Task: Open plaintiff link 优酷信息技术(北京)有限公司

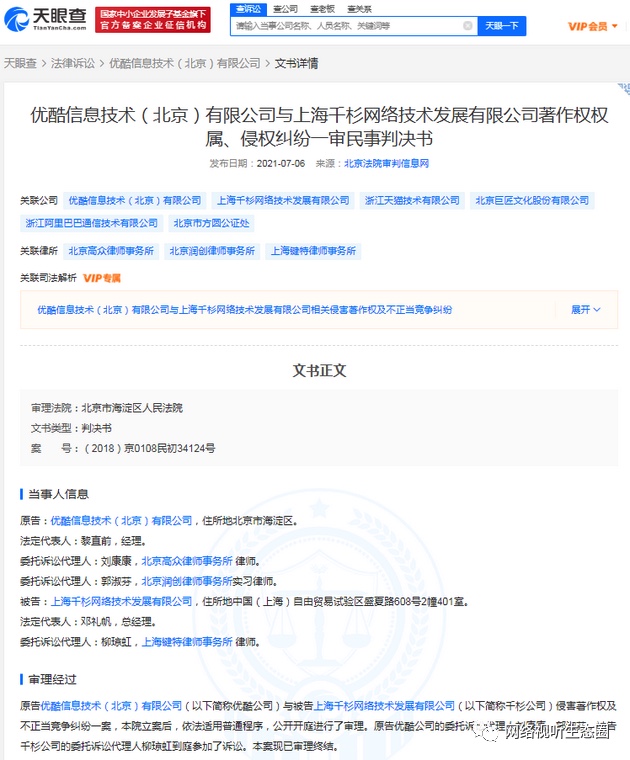Action: point(121,521)
